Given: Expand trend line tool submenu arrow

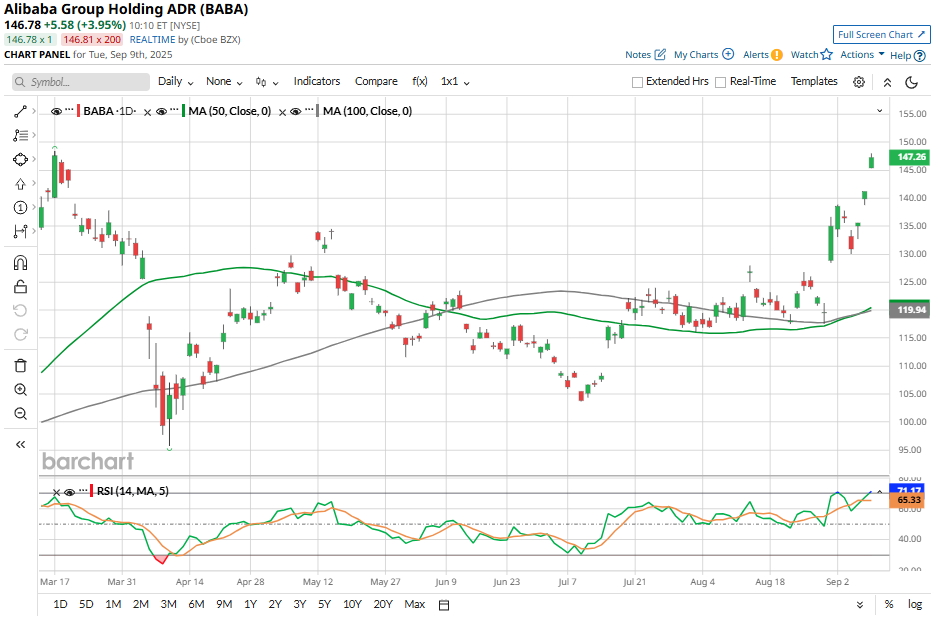Looking at the screenshot, I should [x=34, y=111].
